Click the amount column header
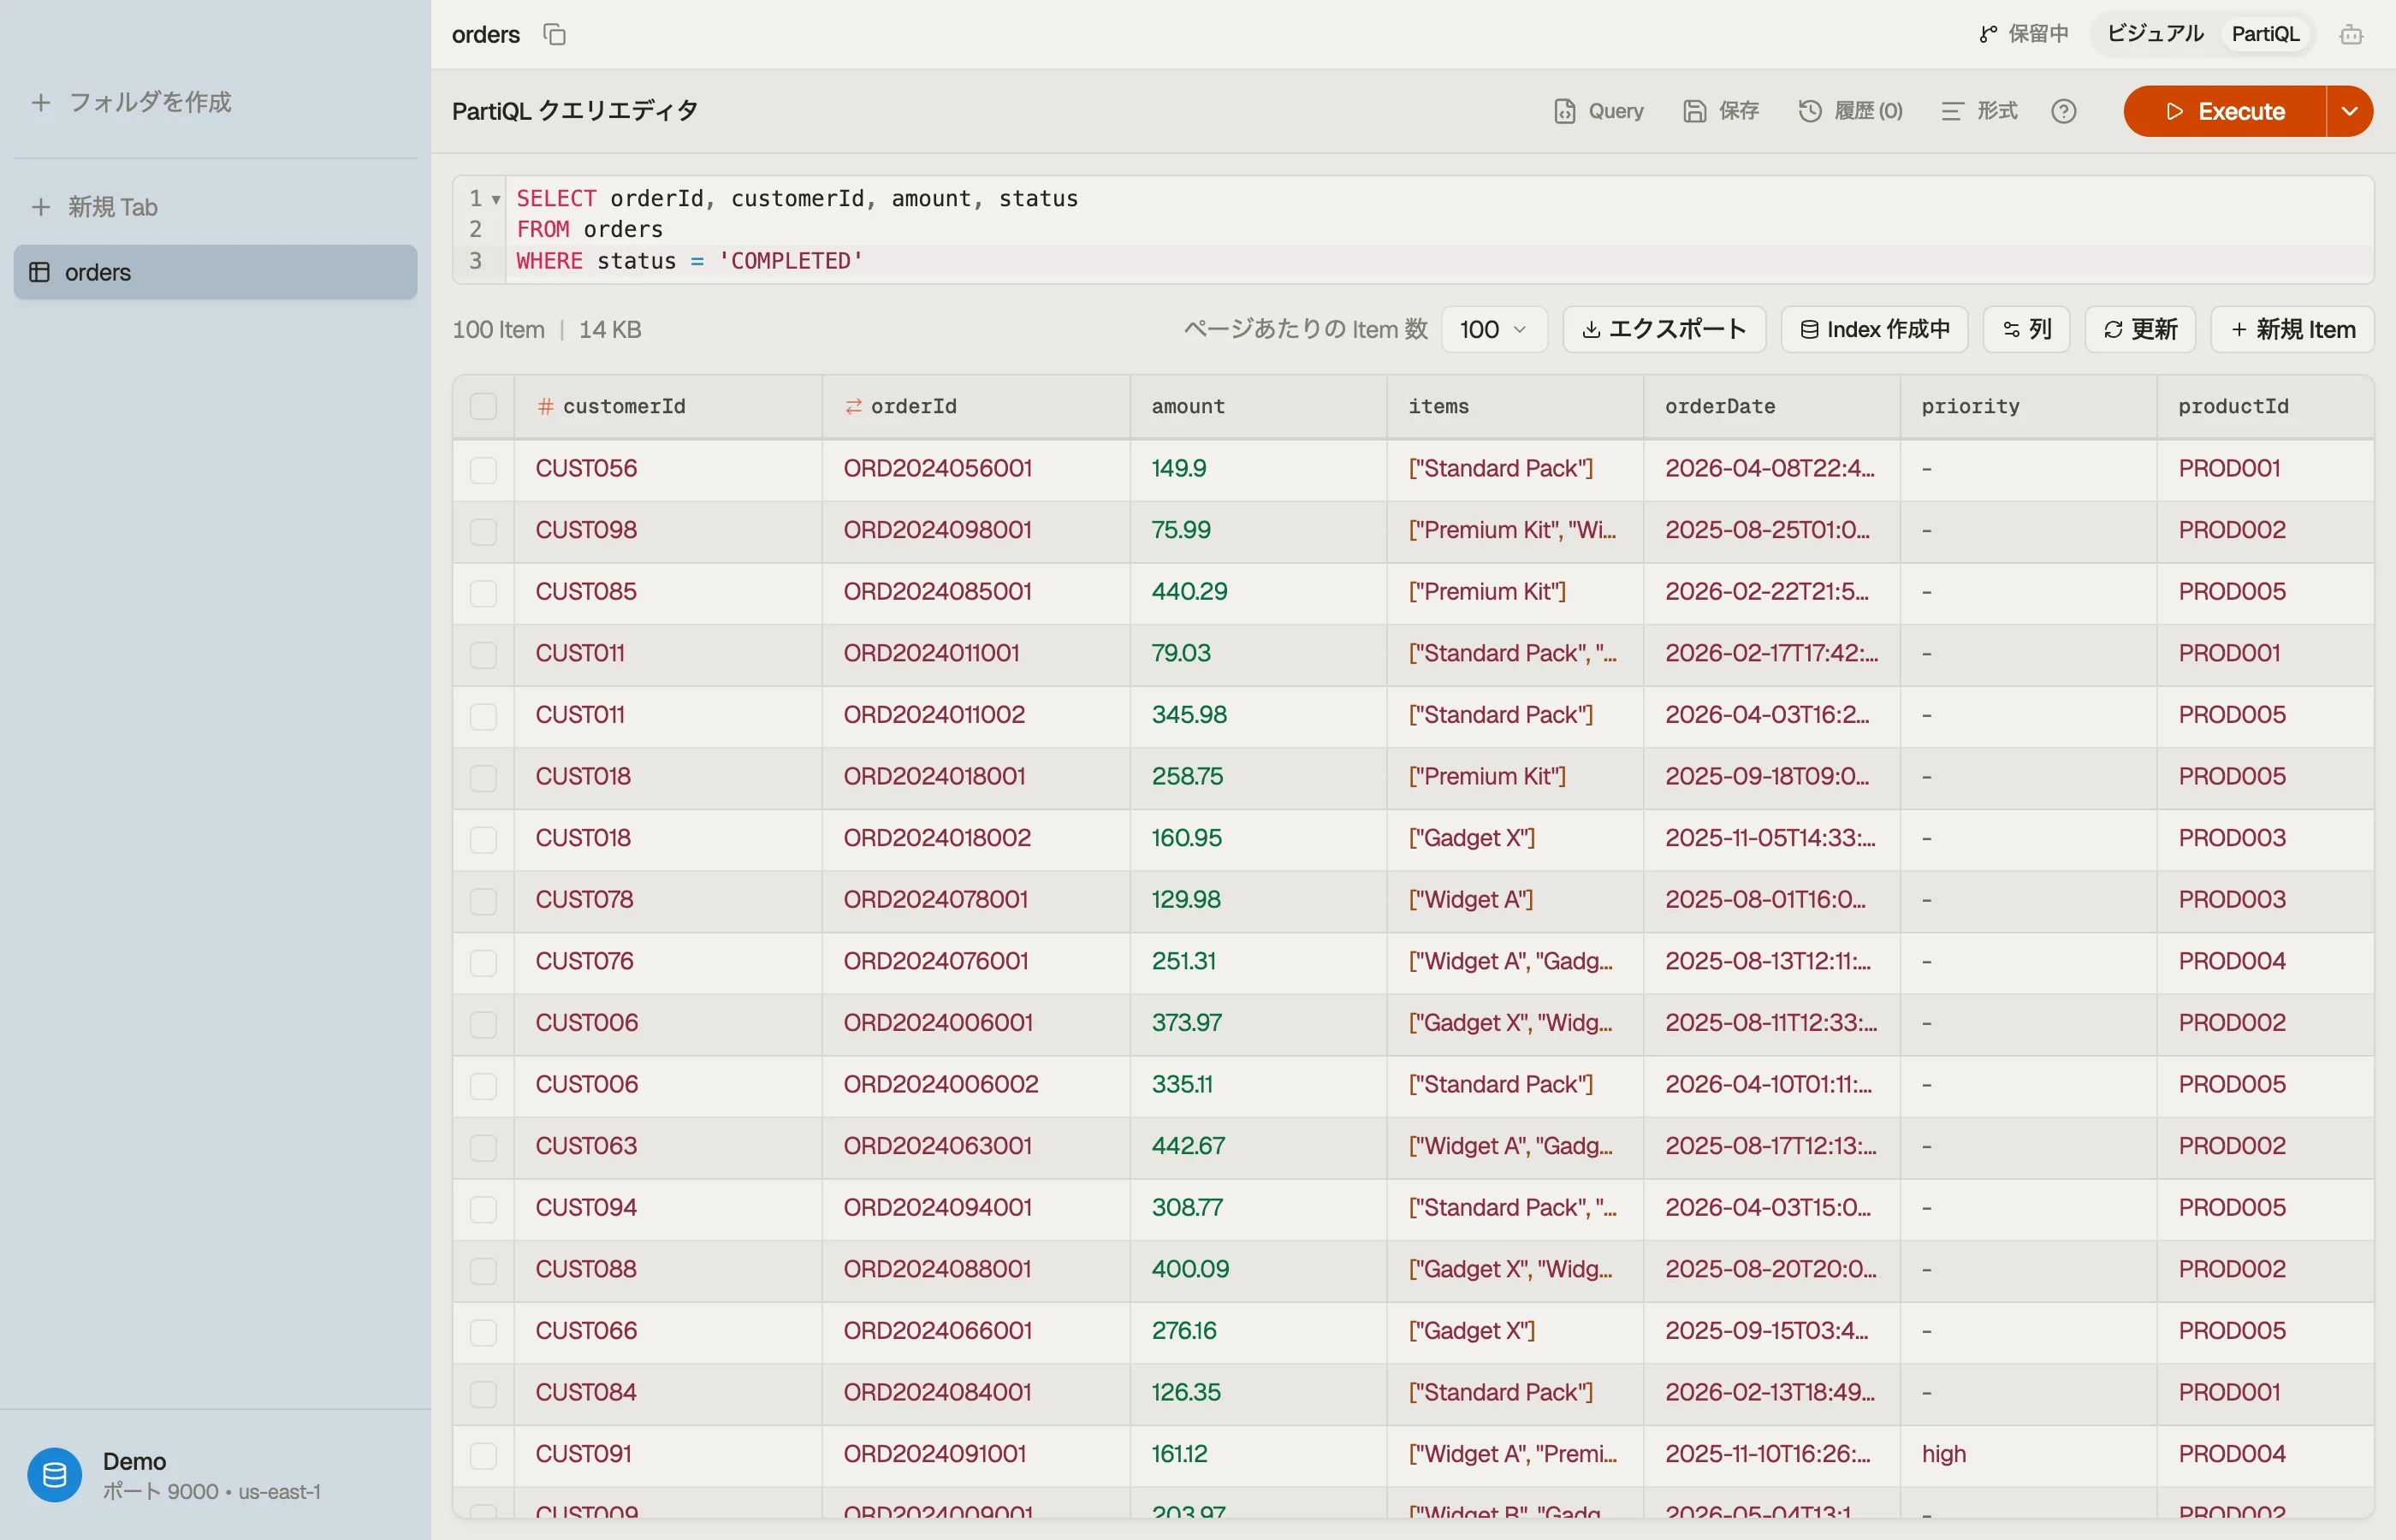Screen dimensions: 2396x1540 (x=1187, y=406)
